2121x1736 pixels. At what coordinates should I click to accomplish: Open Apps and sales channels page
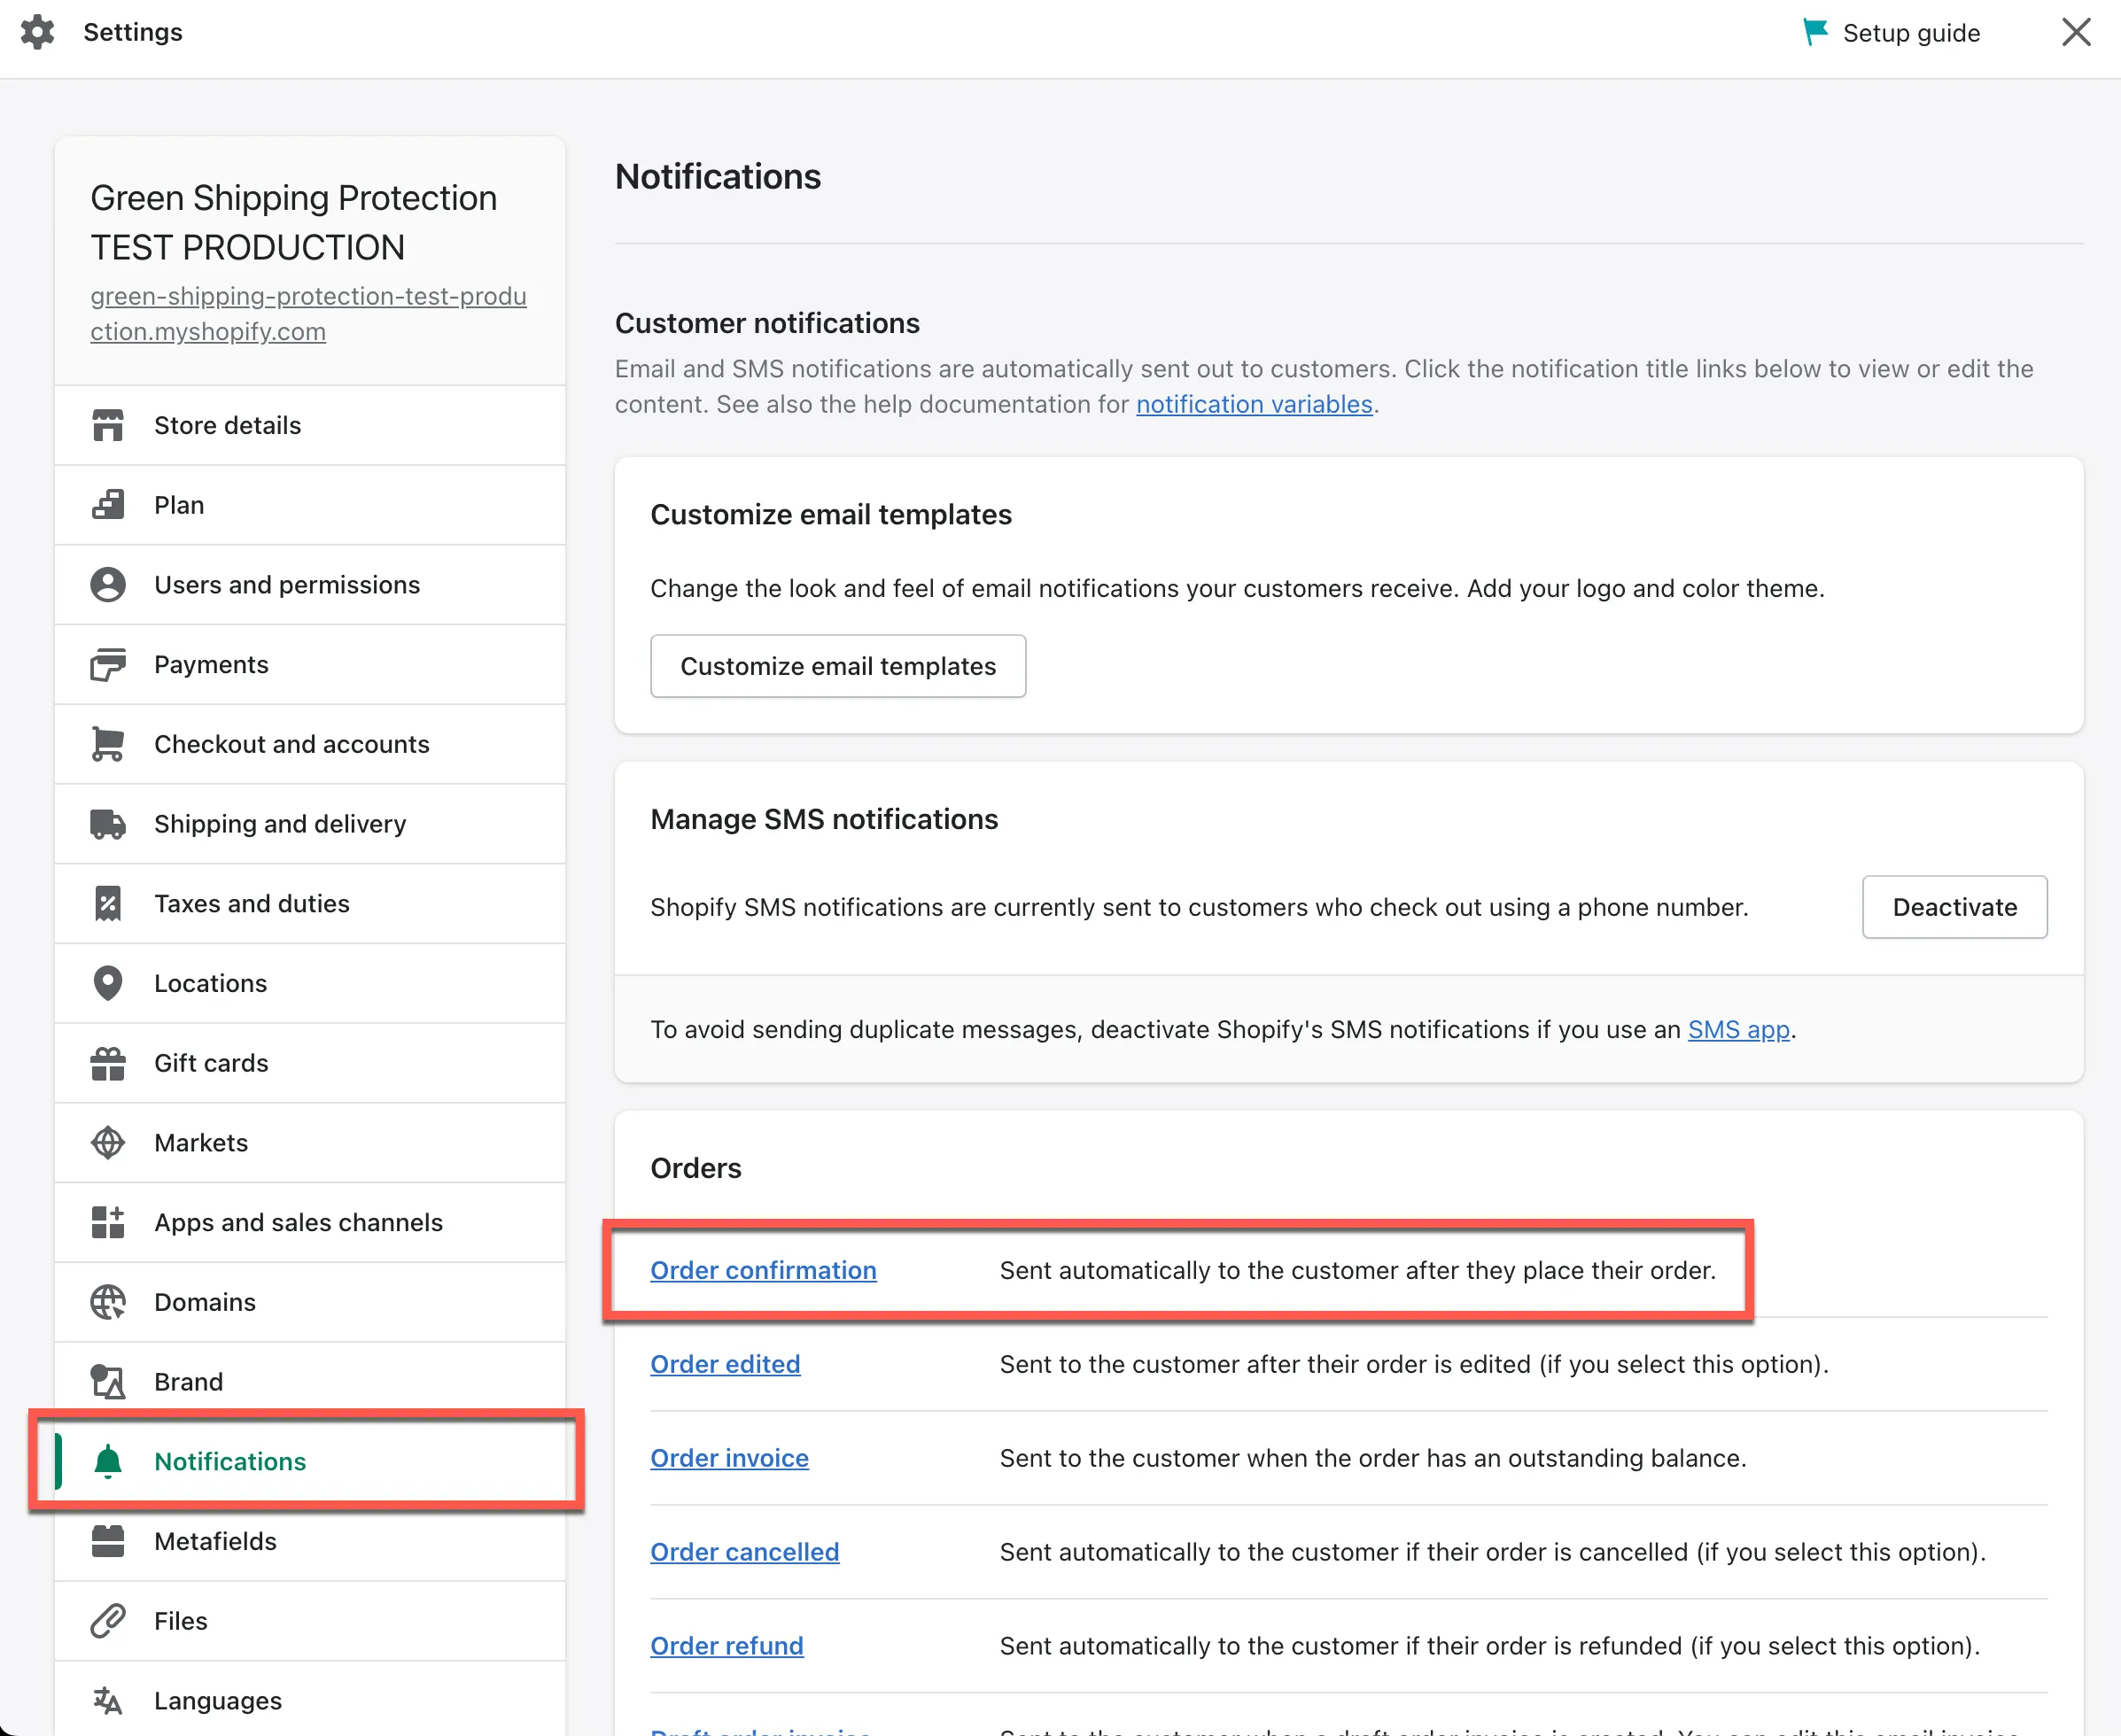tap(298, 1222)
